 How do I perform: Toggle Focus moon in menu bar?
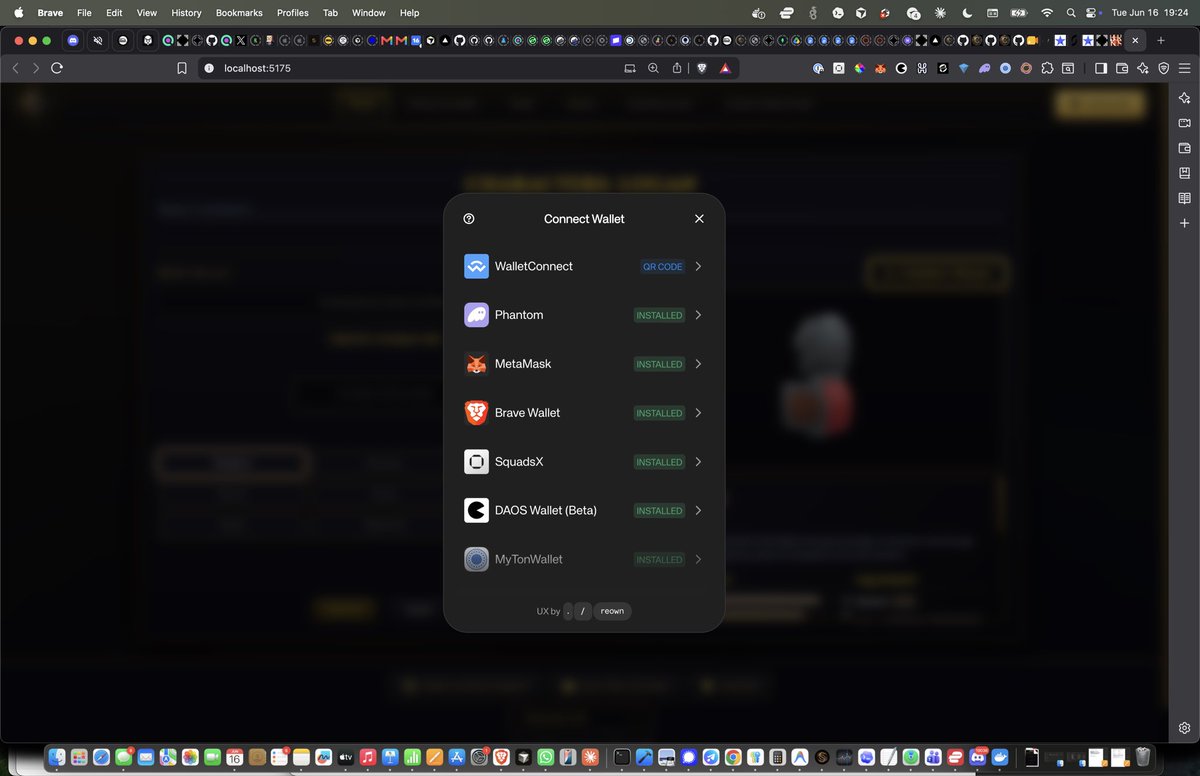966,13
